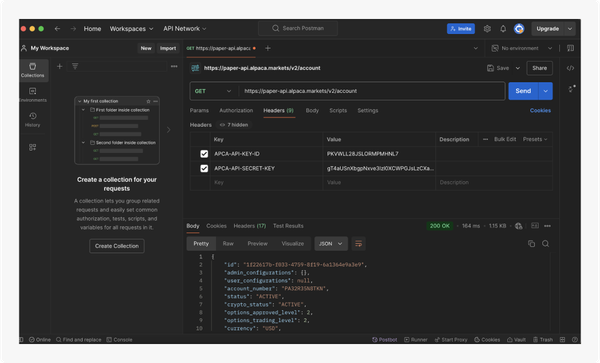This screenshot has height=363, width=600.
Task: Click the HTTP request type icon beside the request title
Action: 195,68
